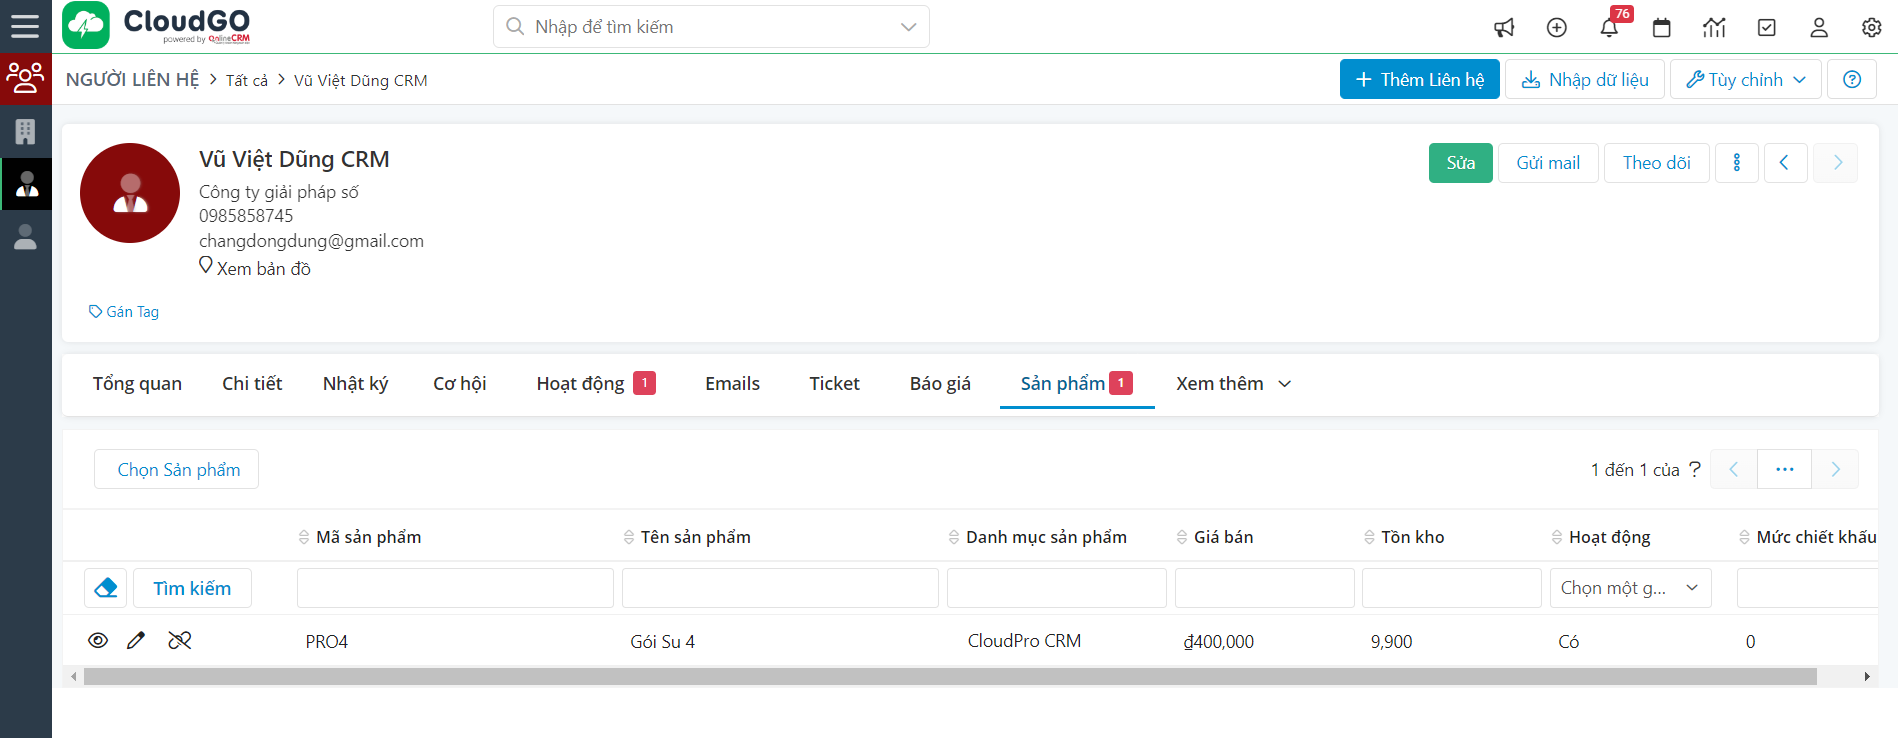Switch to the Ticket tab

[x=834, y=384]
